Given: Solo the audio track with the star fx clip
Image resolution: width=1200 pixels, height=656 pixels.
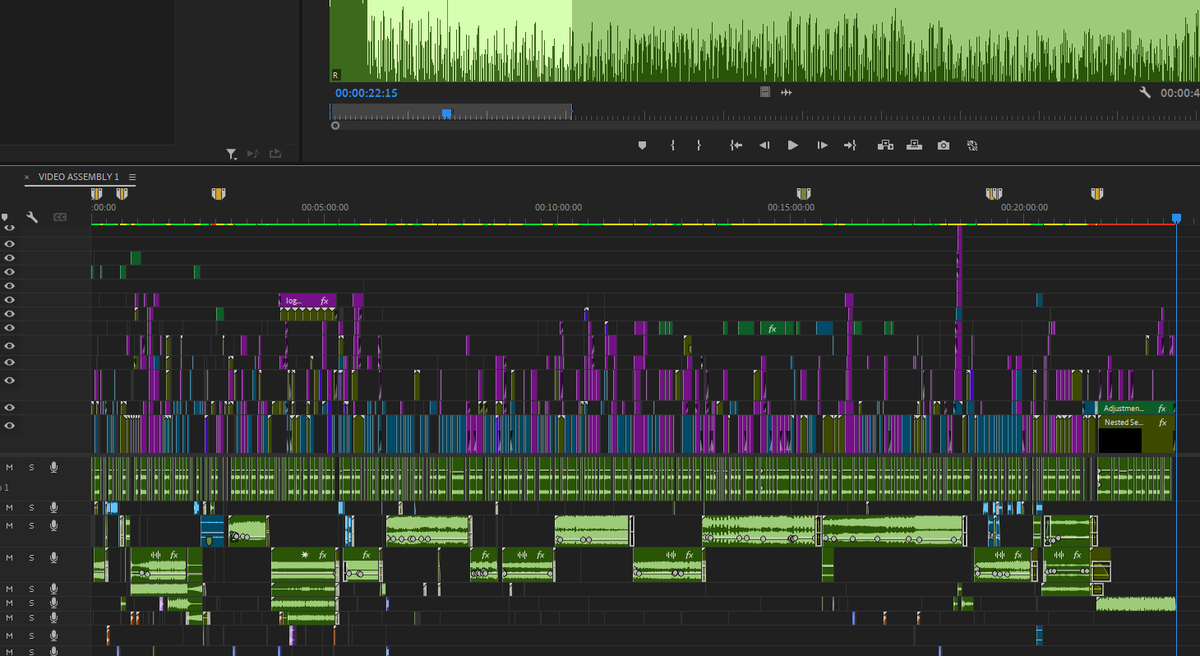Looking at the screenshot, I should pyautogui.click(x=31, y=557).
